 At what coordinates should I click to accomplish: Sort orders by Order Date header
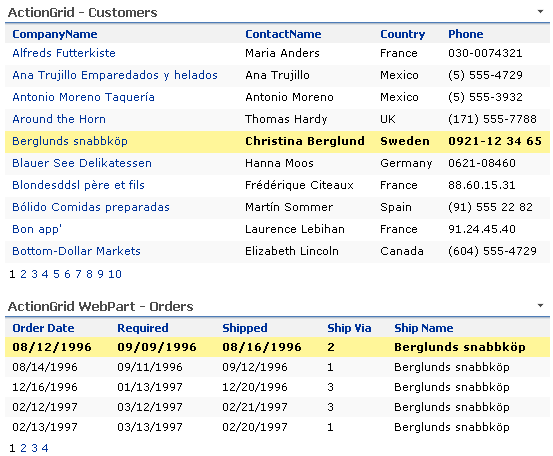(x=43, y=328)
